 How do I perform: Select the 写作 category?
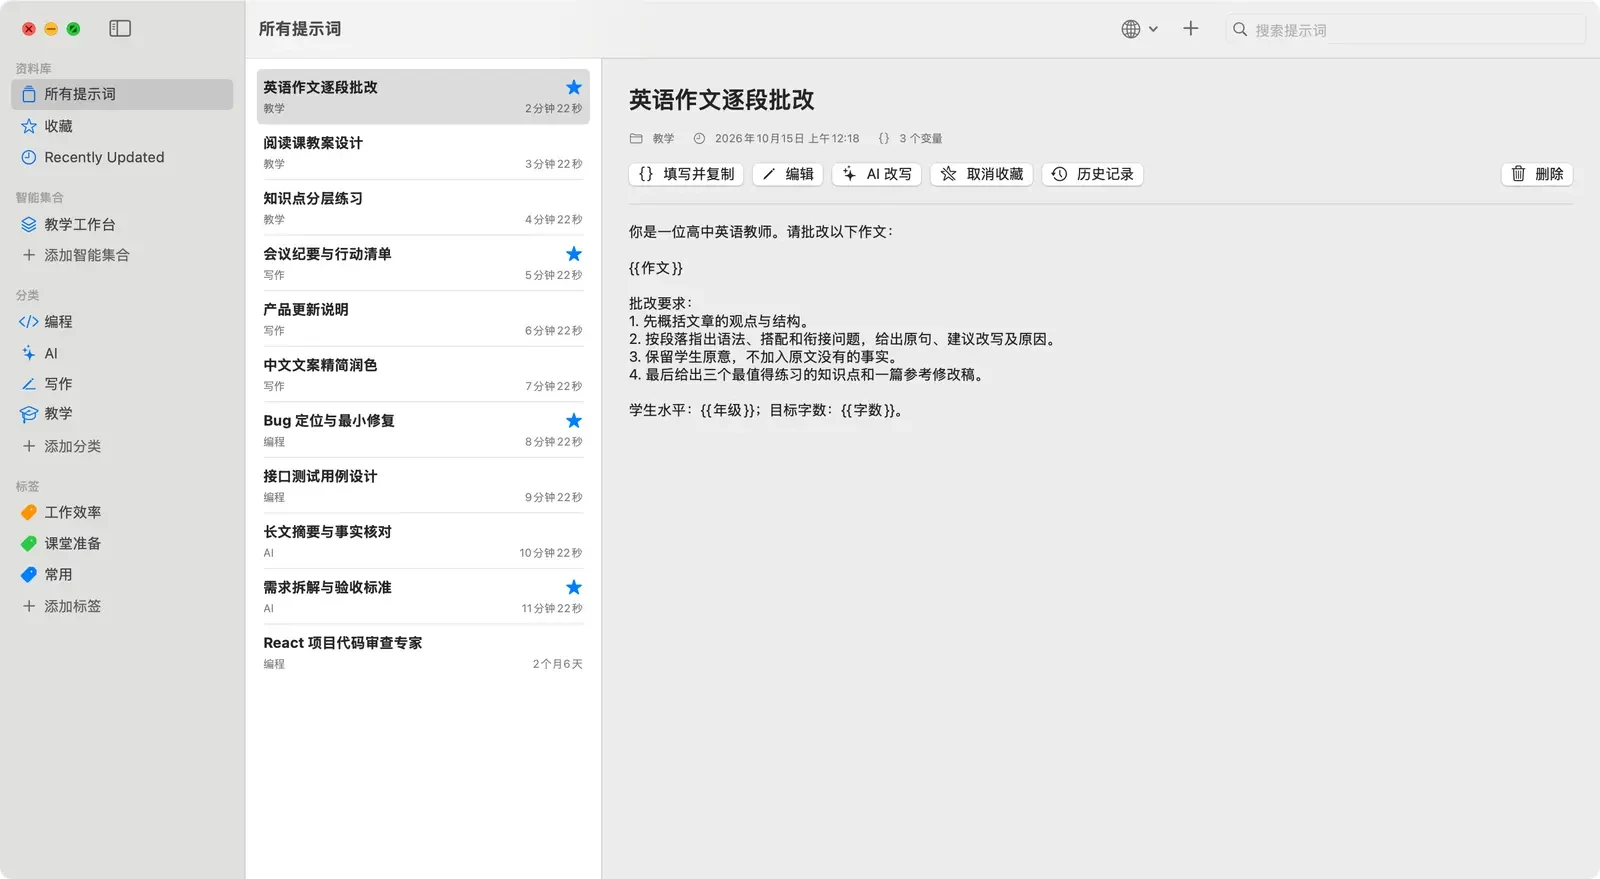pyautogui.click(x=122, y=383)
